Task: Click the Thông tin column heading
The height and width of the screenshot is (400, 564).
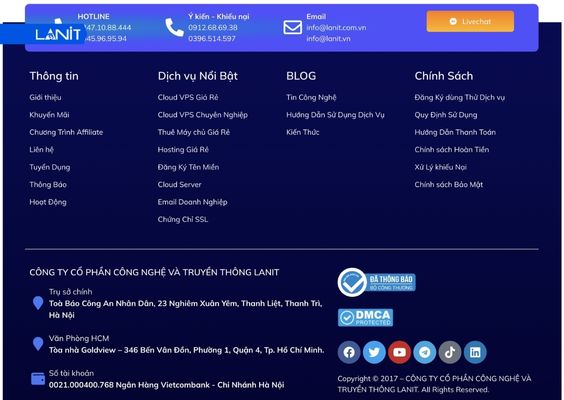Action: pos(54,76)
